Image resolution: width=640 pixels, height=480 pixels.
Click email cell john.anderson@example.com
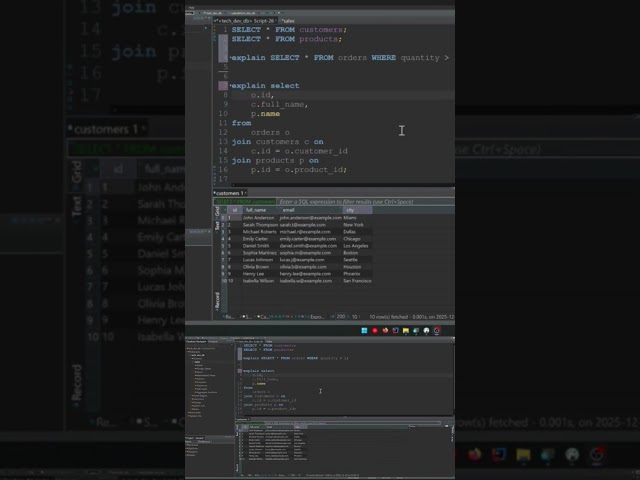click(310, 218)
